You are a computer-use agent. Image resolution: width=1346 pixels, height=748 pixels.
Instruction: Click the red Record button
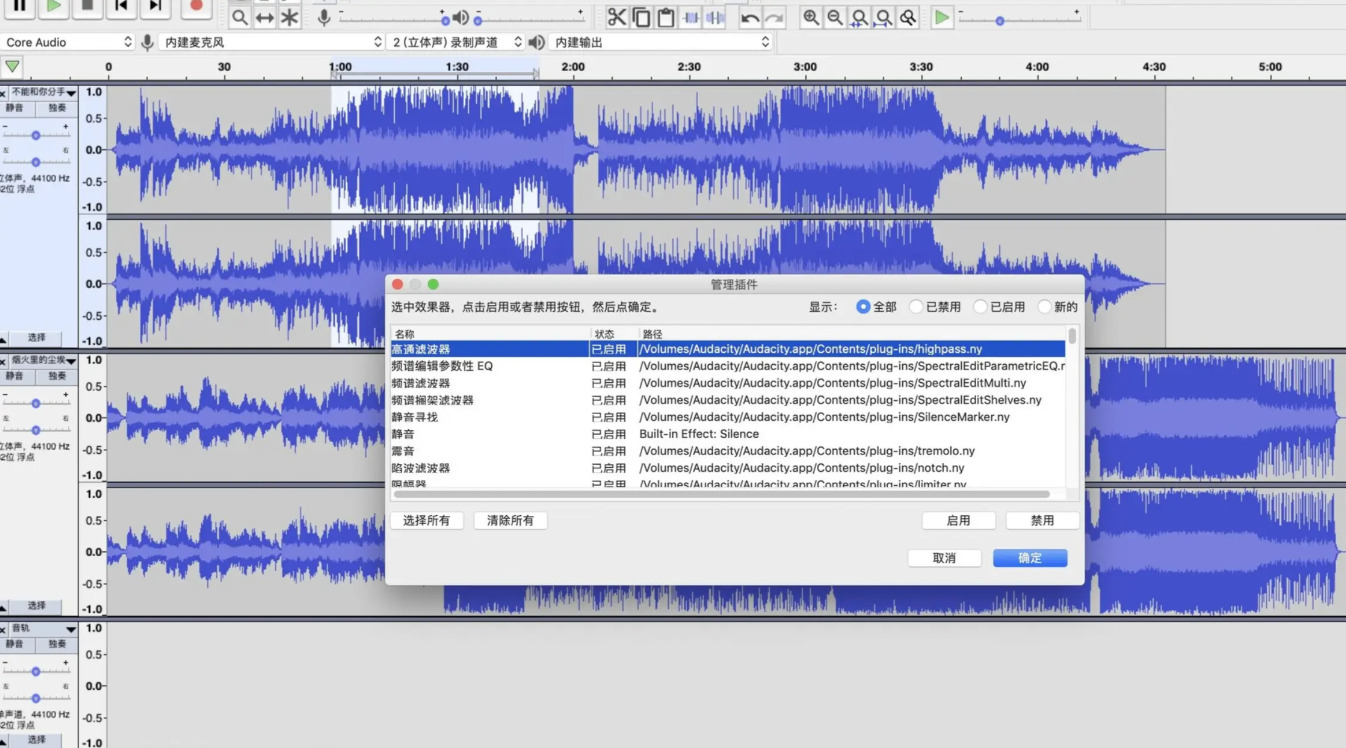[x=196, y=7]
